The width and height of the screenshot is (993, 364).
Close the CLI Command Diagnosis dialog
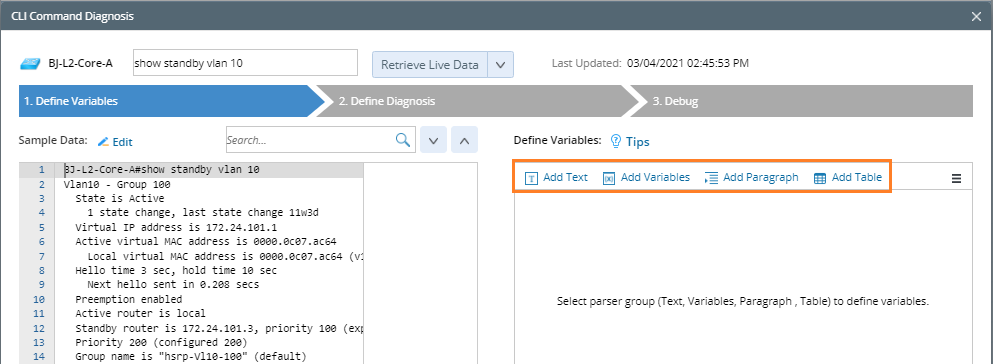click(x=976, y=16)
